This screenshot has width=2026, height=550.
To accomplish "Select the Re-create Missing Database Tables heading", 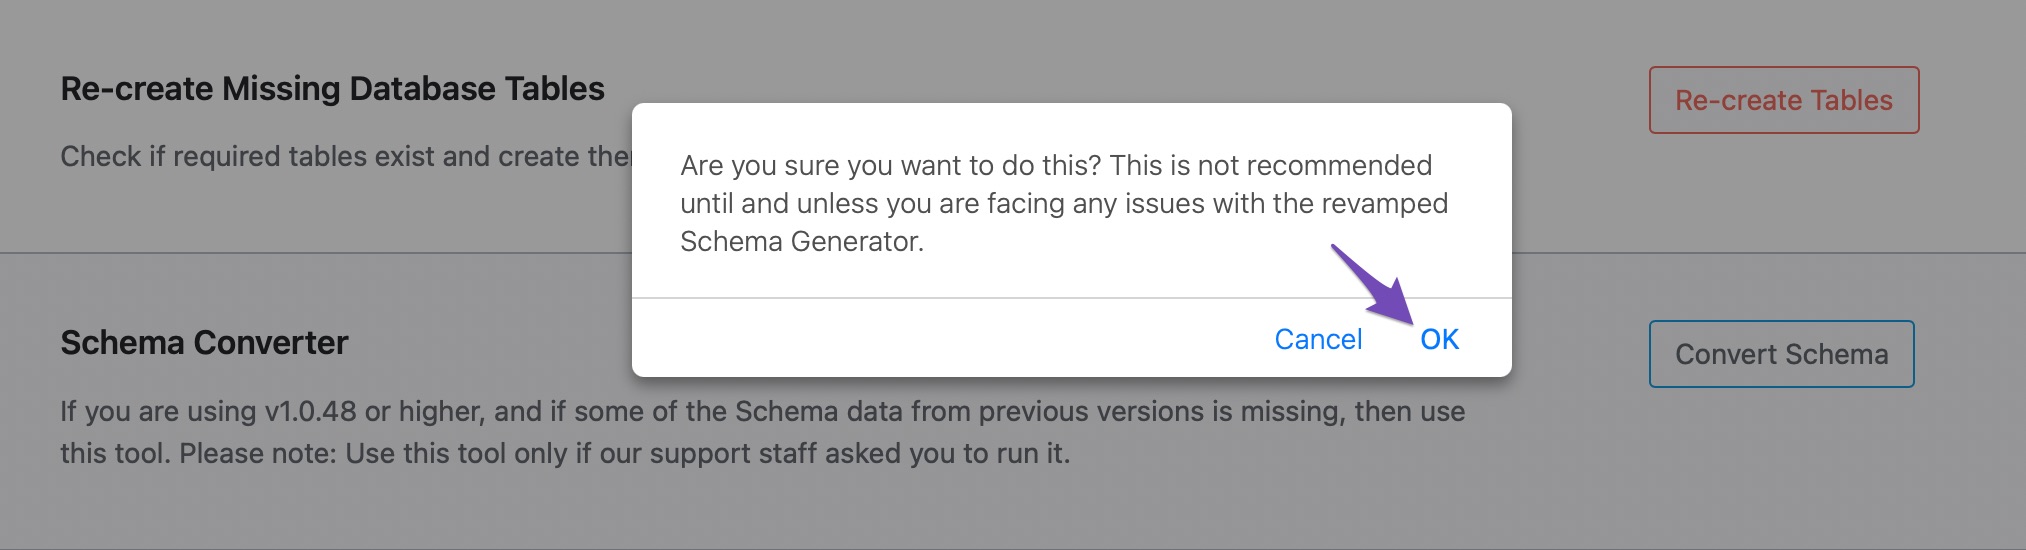I will (x=332, y=89).
